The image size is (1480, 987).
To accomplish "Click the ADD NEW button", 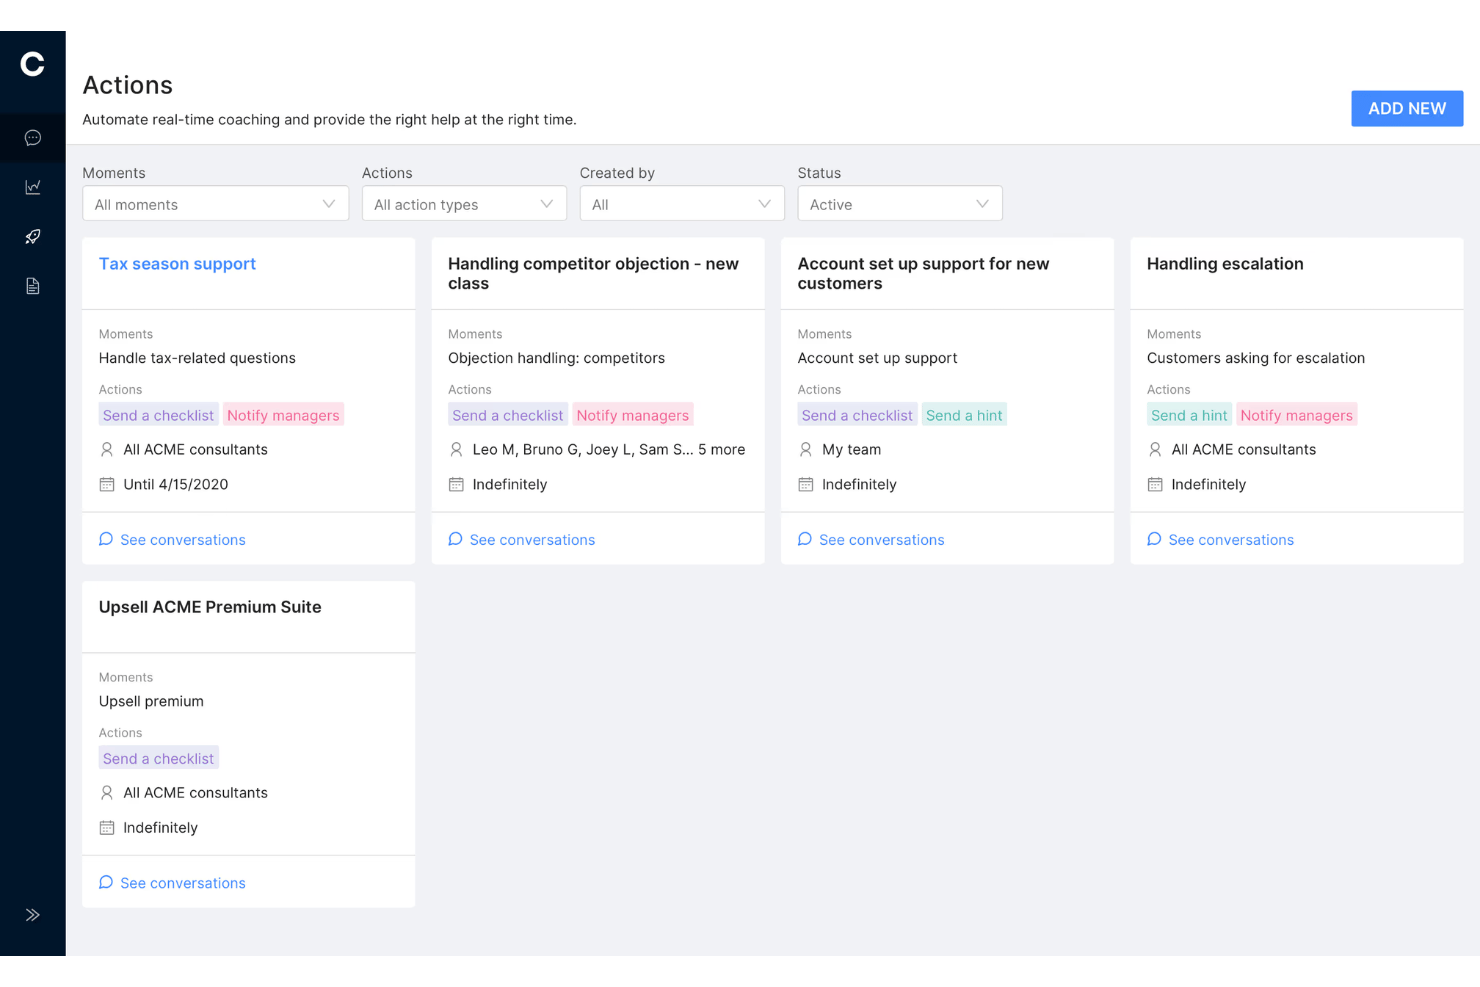I will click(1407, 108).
